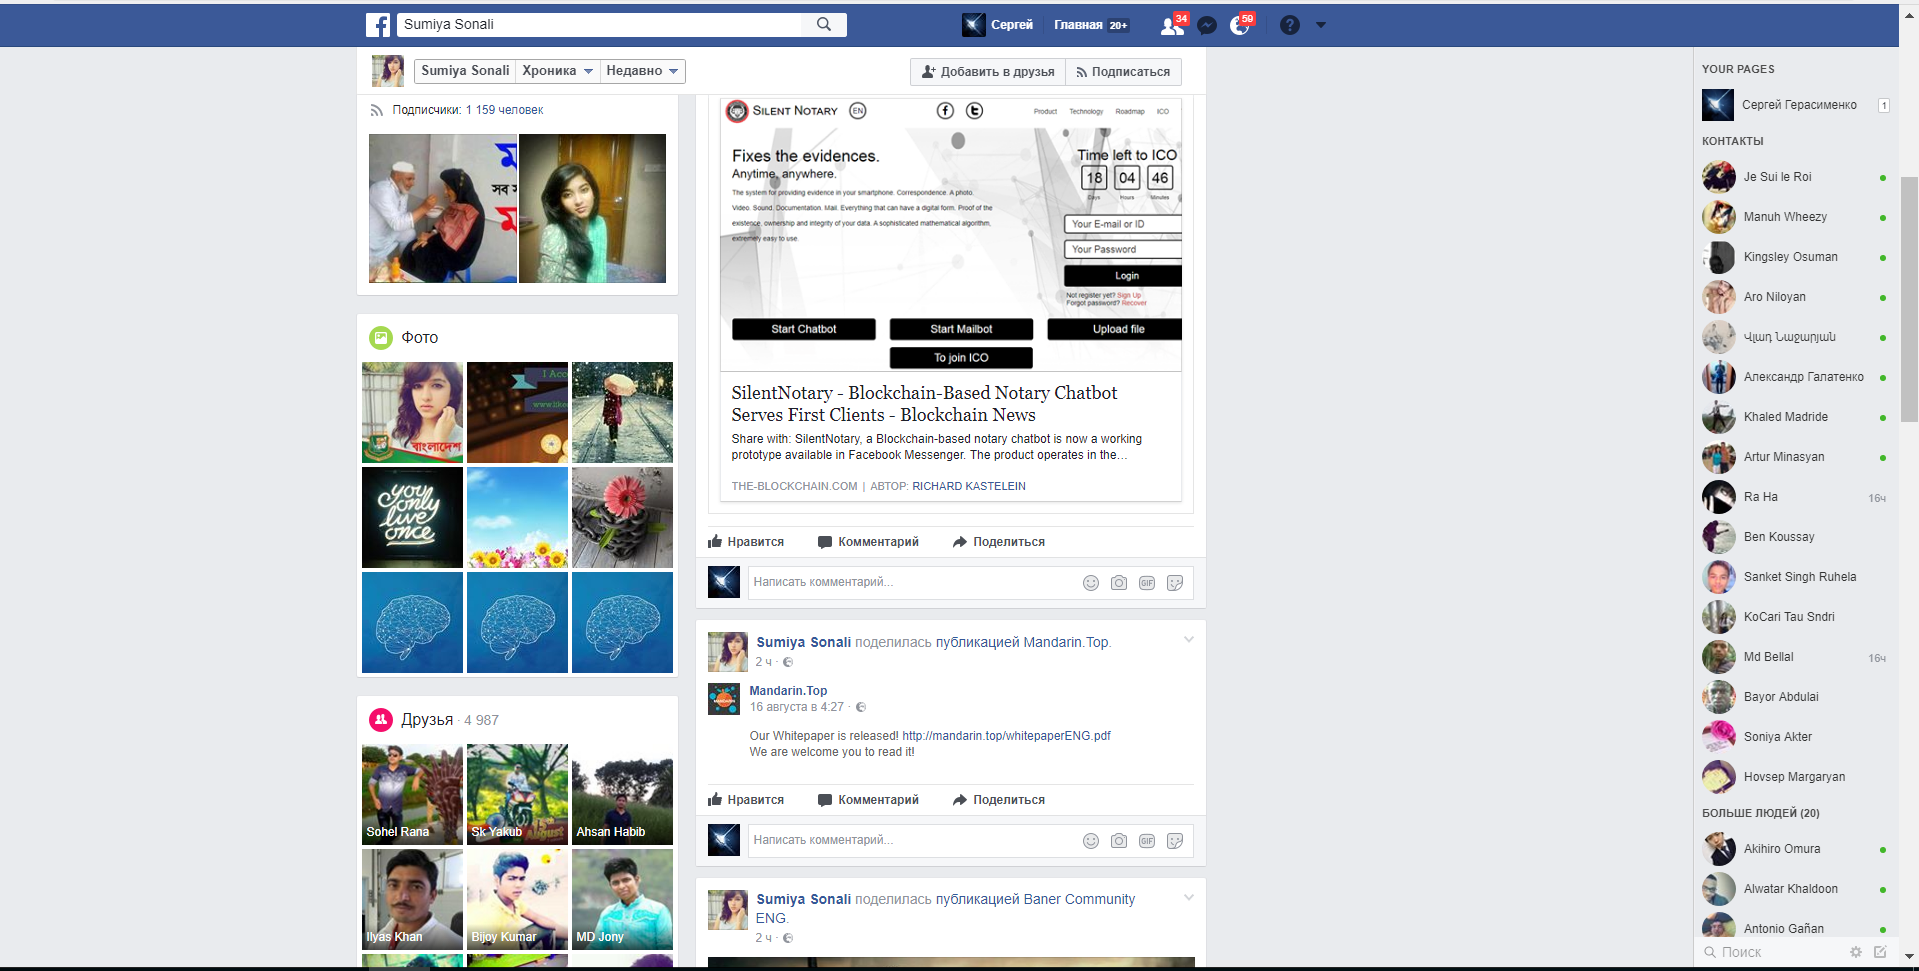This screenshot has width=1919, height=971.
Task: Attach photo to SilentNotary comment
Action: coord(1119,583)
